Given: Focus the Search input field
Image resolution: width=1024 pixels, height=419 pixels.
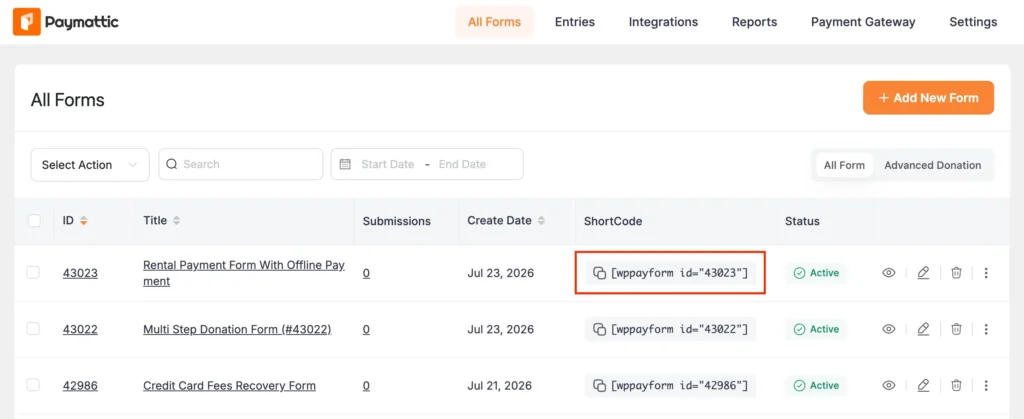Looking at the screenshot, I should click(240, 164).
